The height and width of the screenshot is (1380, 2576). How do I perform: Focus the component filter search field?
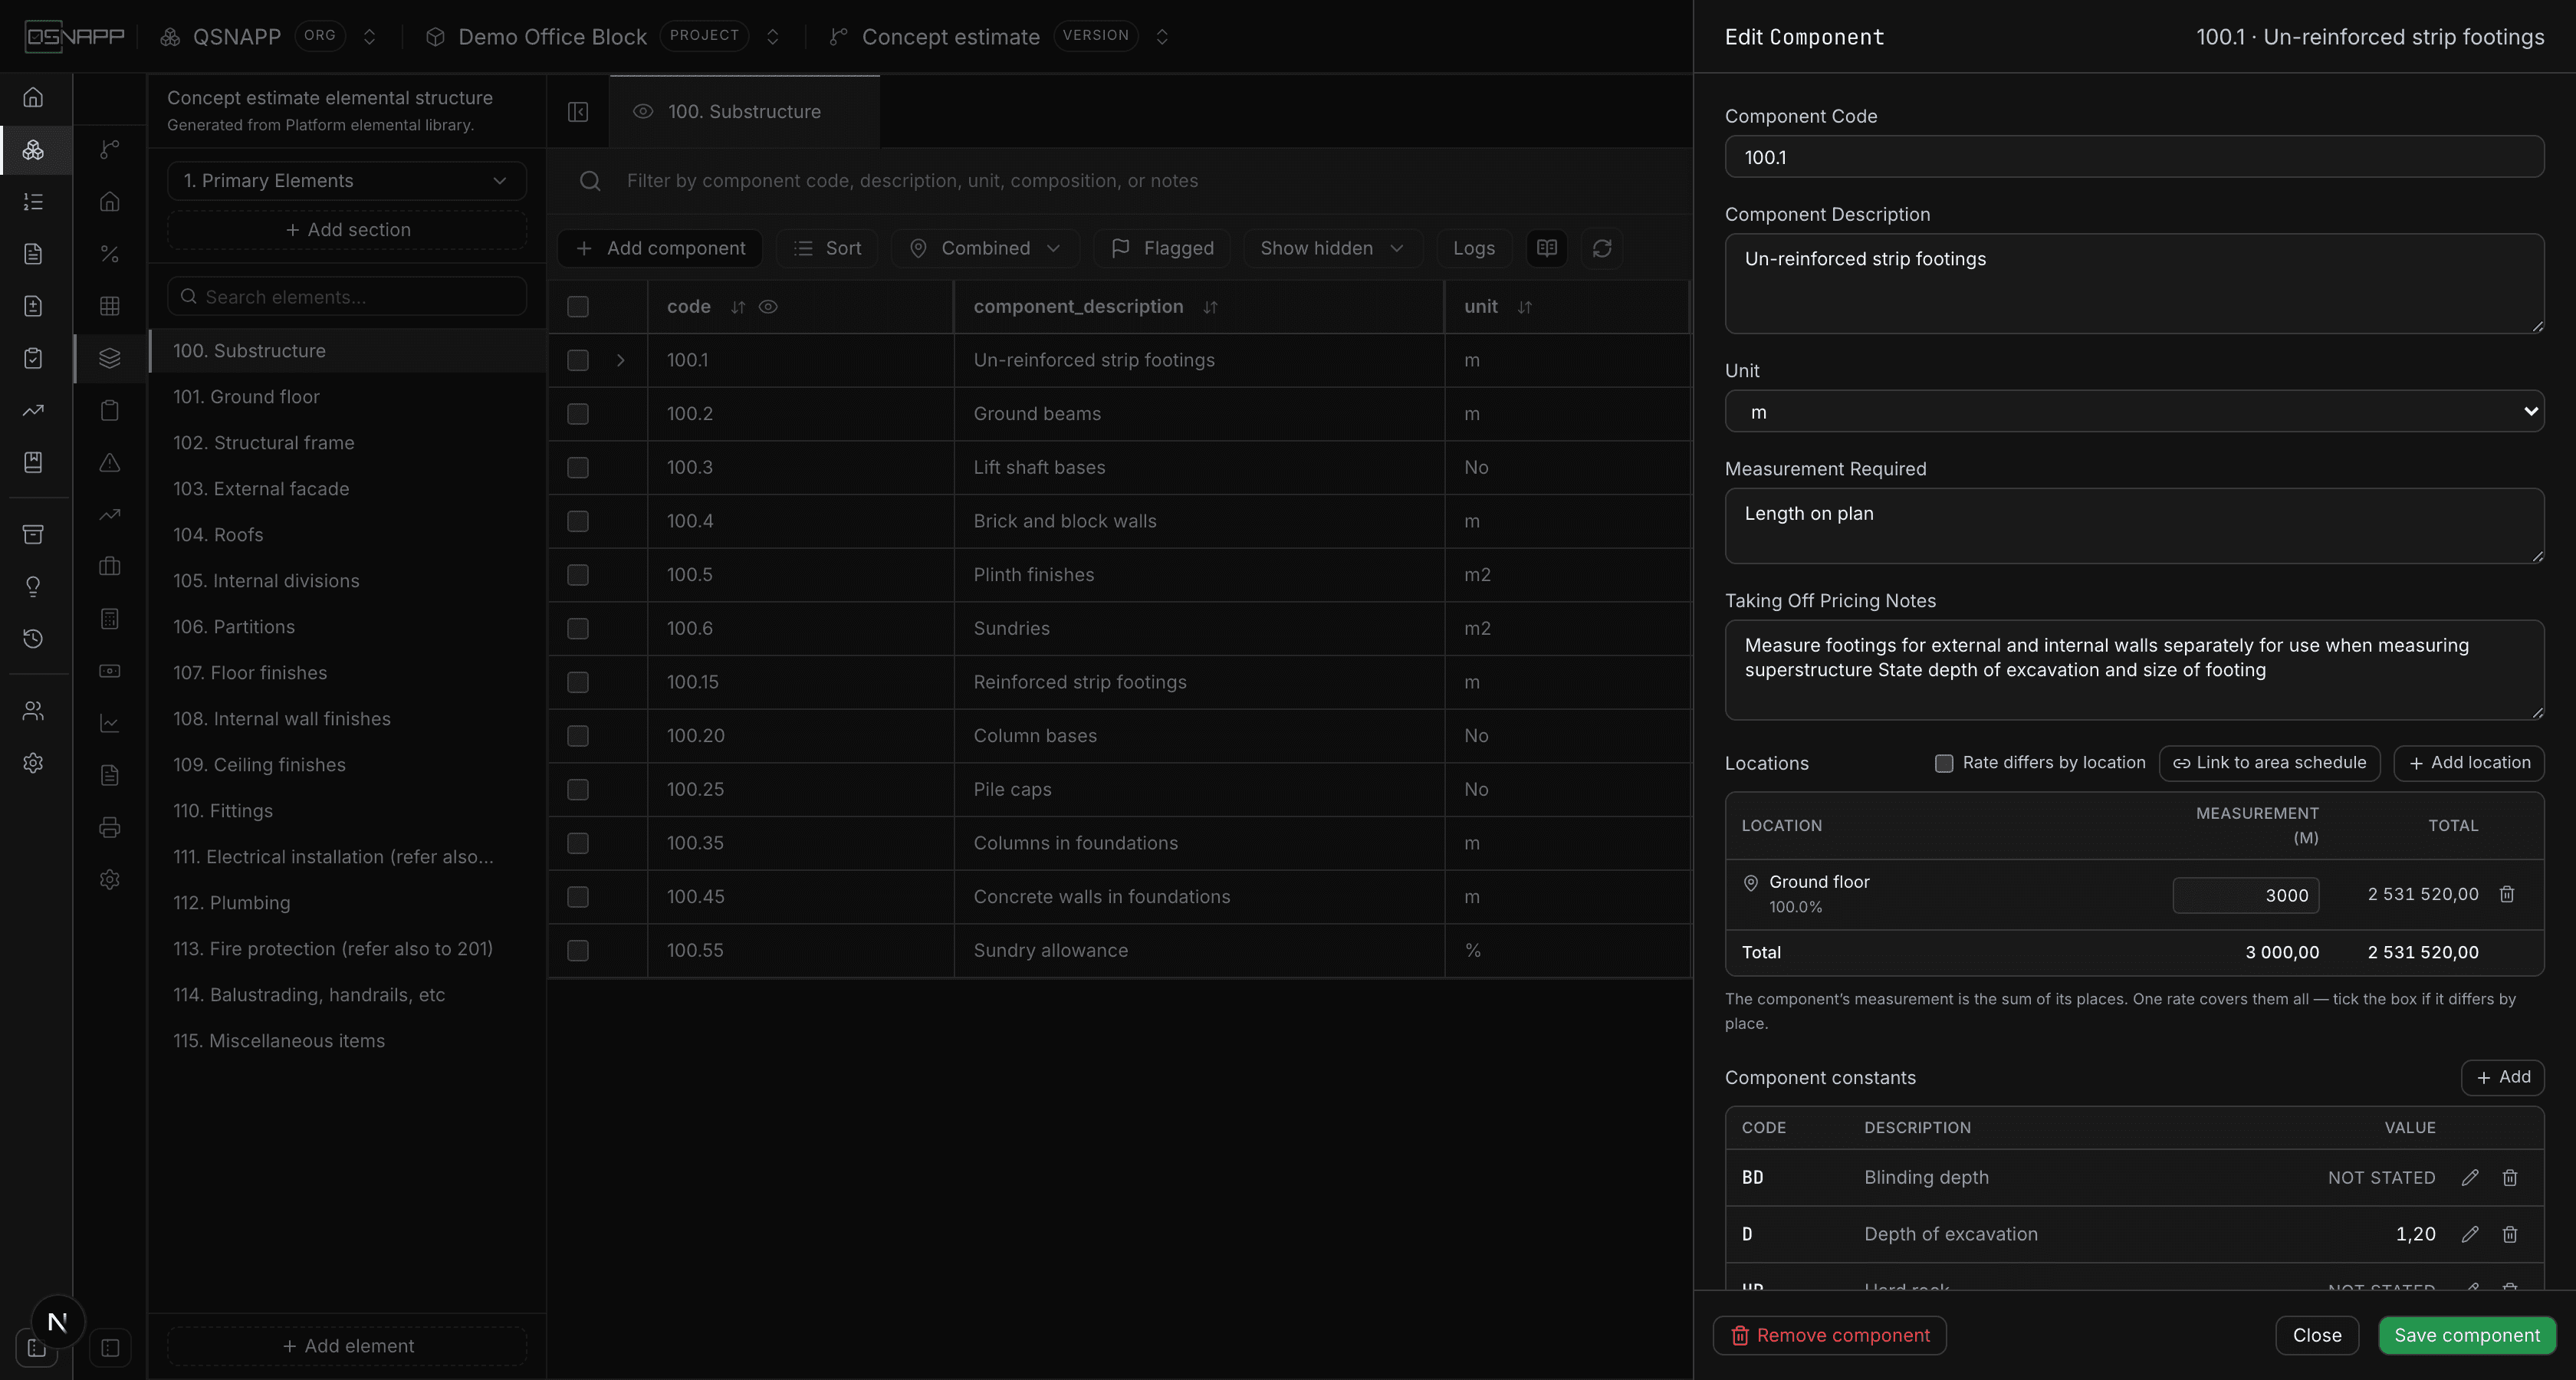[1120, 181]
